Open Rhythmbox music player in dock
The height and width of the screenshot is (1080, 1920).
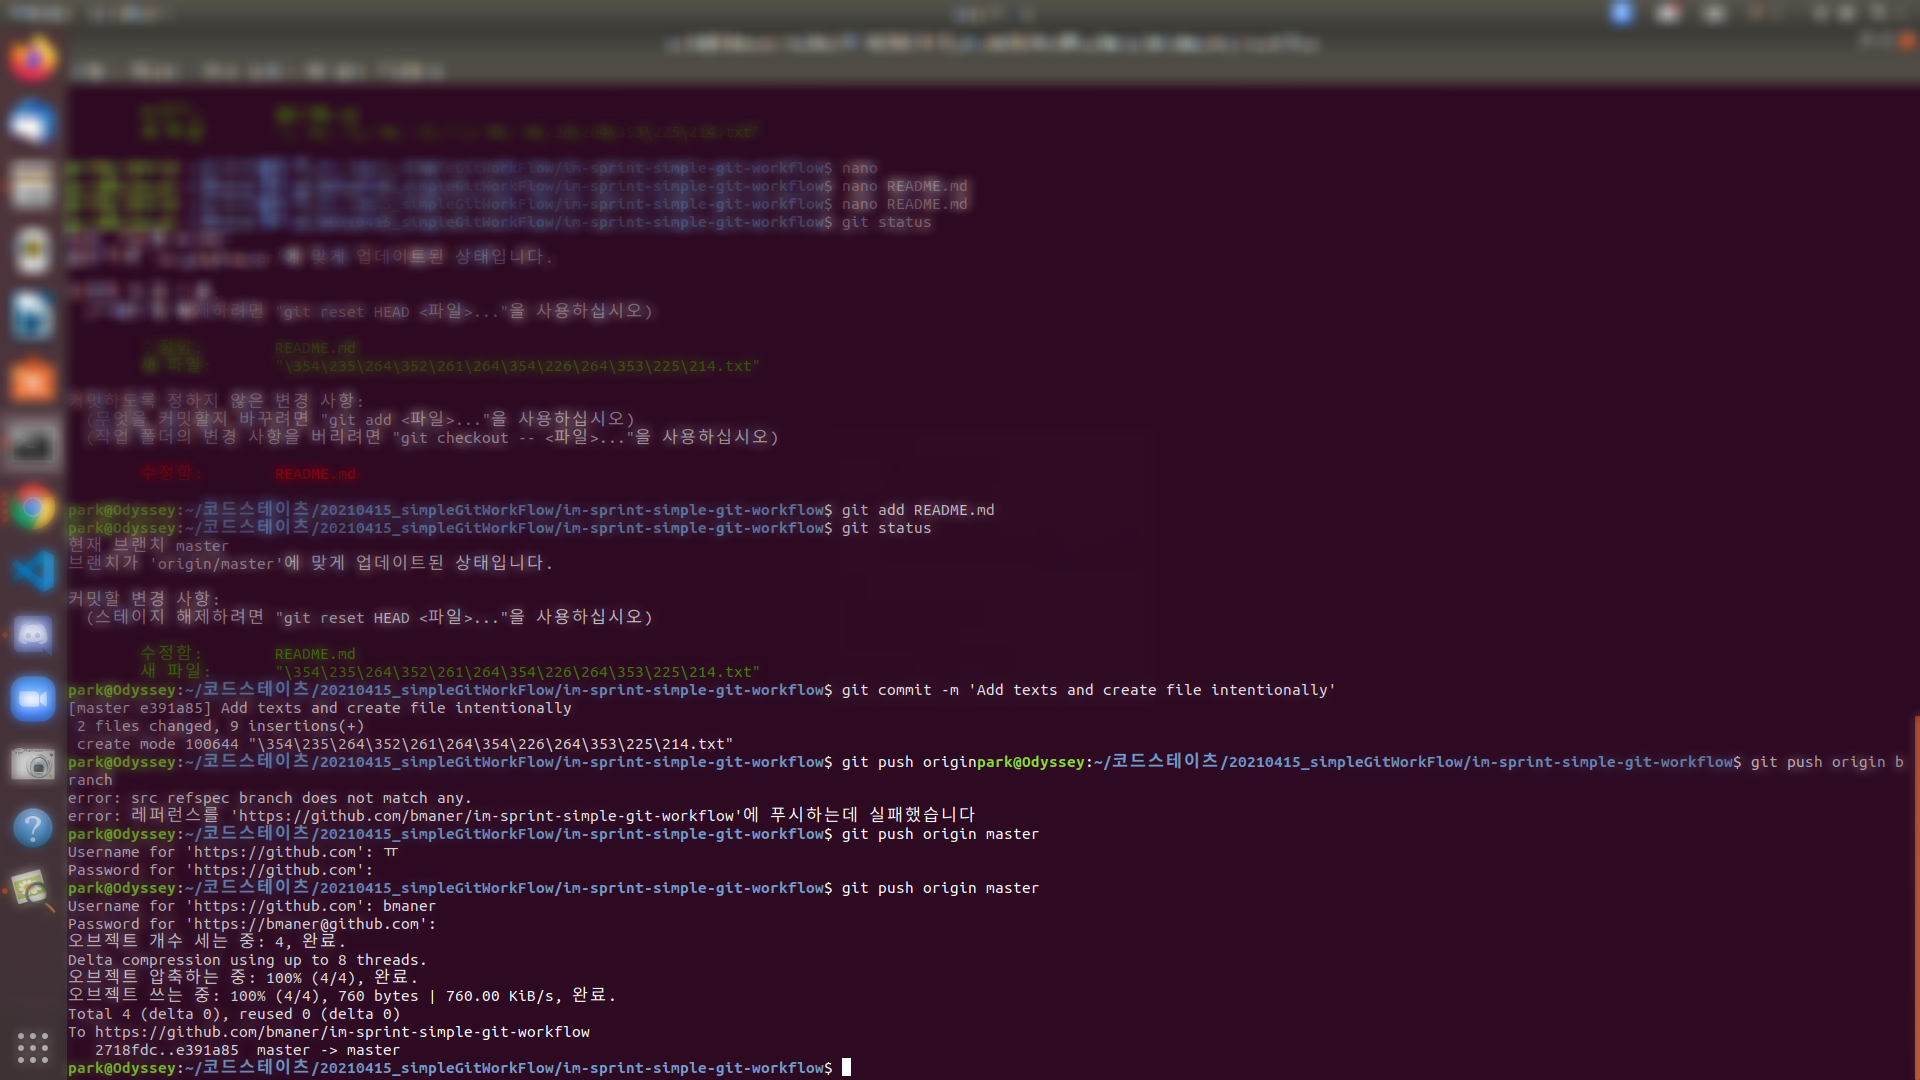(33, 250)
